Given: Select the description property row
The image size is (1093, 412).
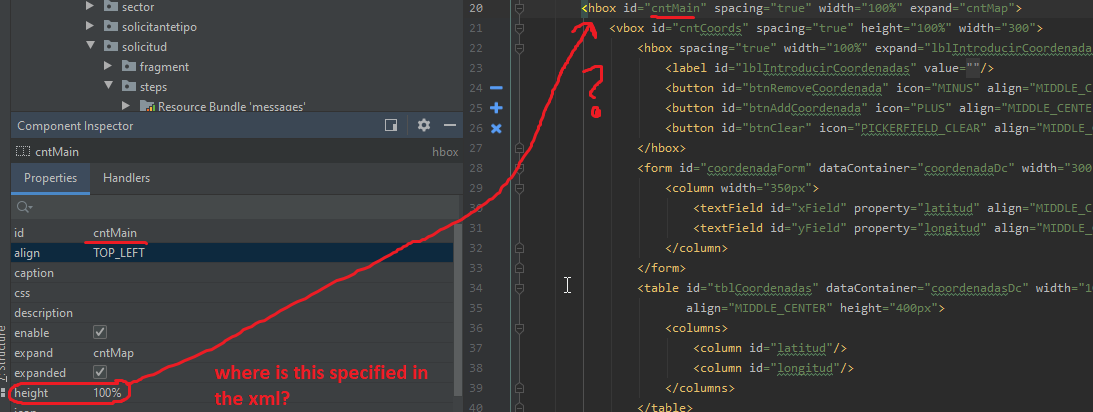Looking at the screenshot, I should click(232, 313).
